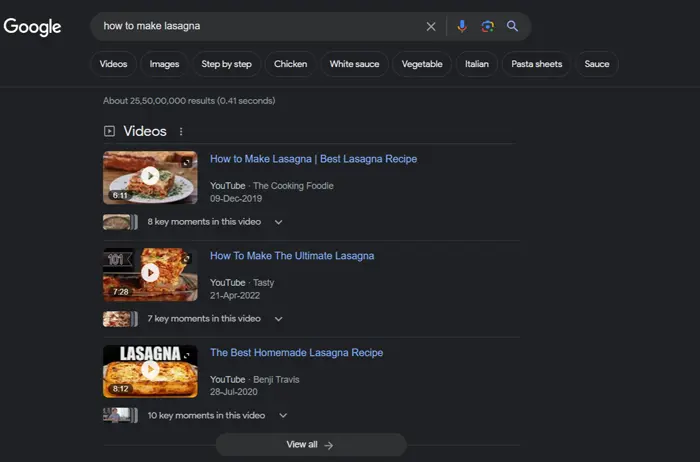Open the Videos section three-dot menu

181,132
